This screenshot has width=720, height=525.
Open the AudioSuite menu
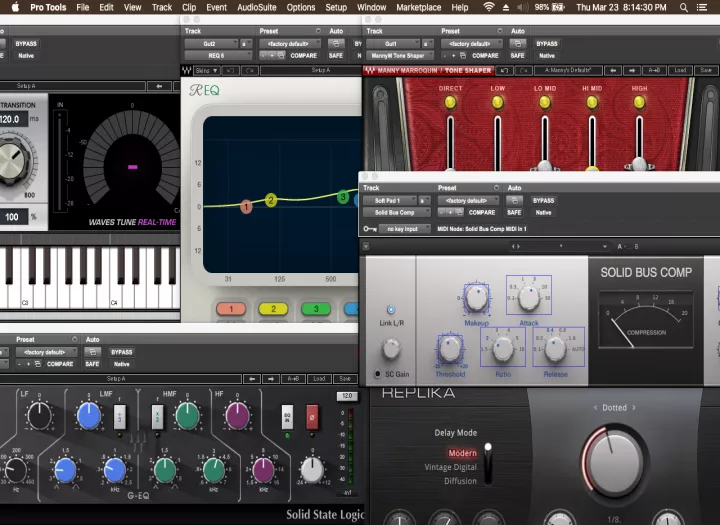[257, 7]
